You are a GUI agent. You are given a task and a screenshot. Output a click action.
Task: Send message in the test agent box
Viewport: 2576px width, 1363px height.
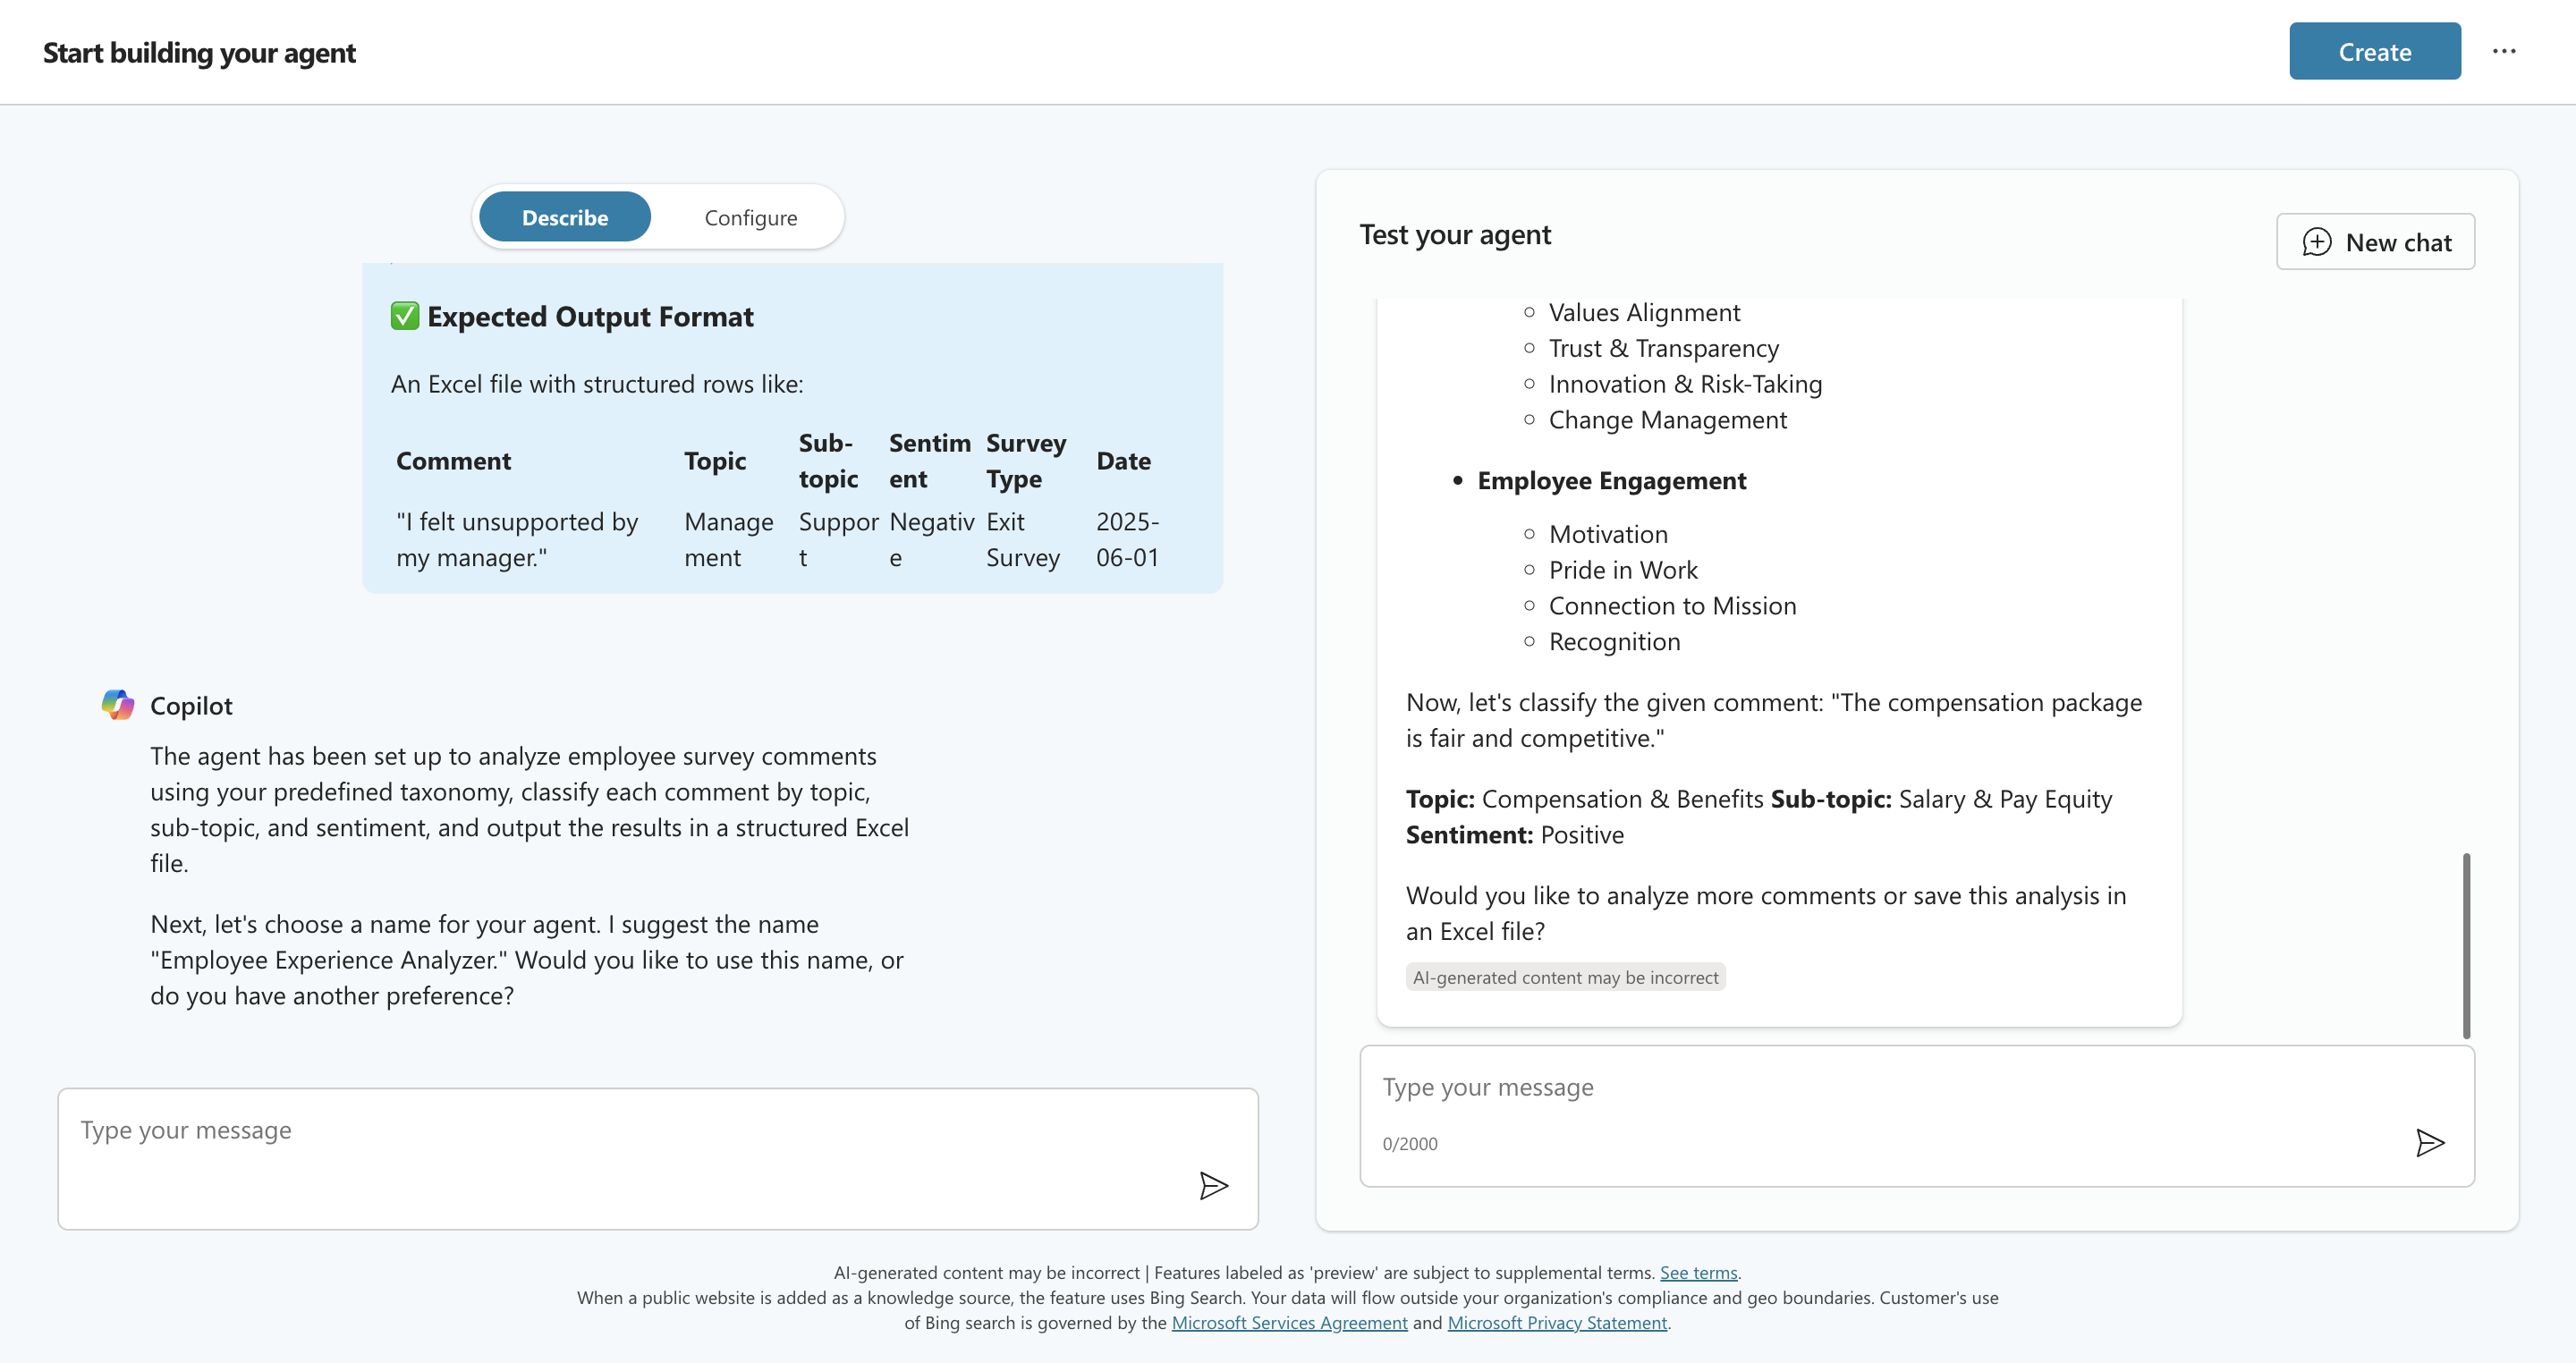(x=2429, y=1142)
